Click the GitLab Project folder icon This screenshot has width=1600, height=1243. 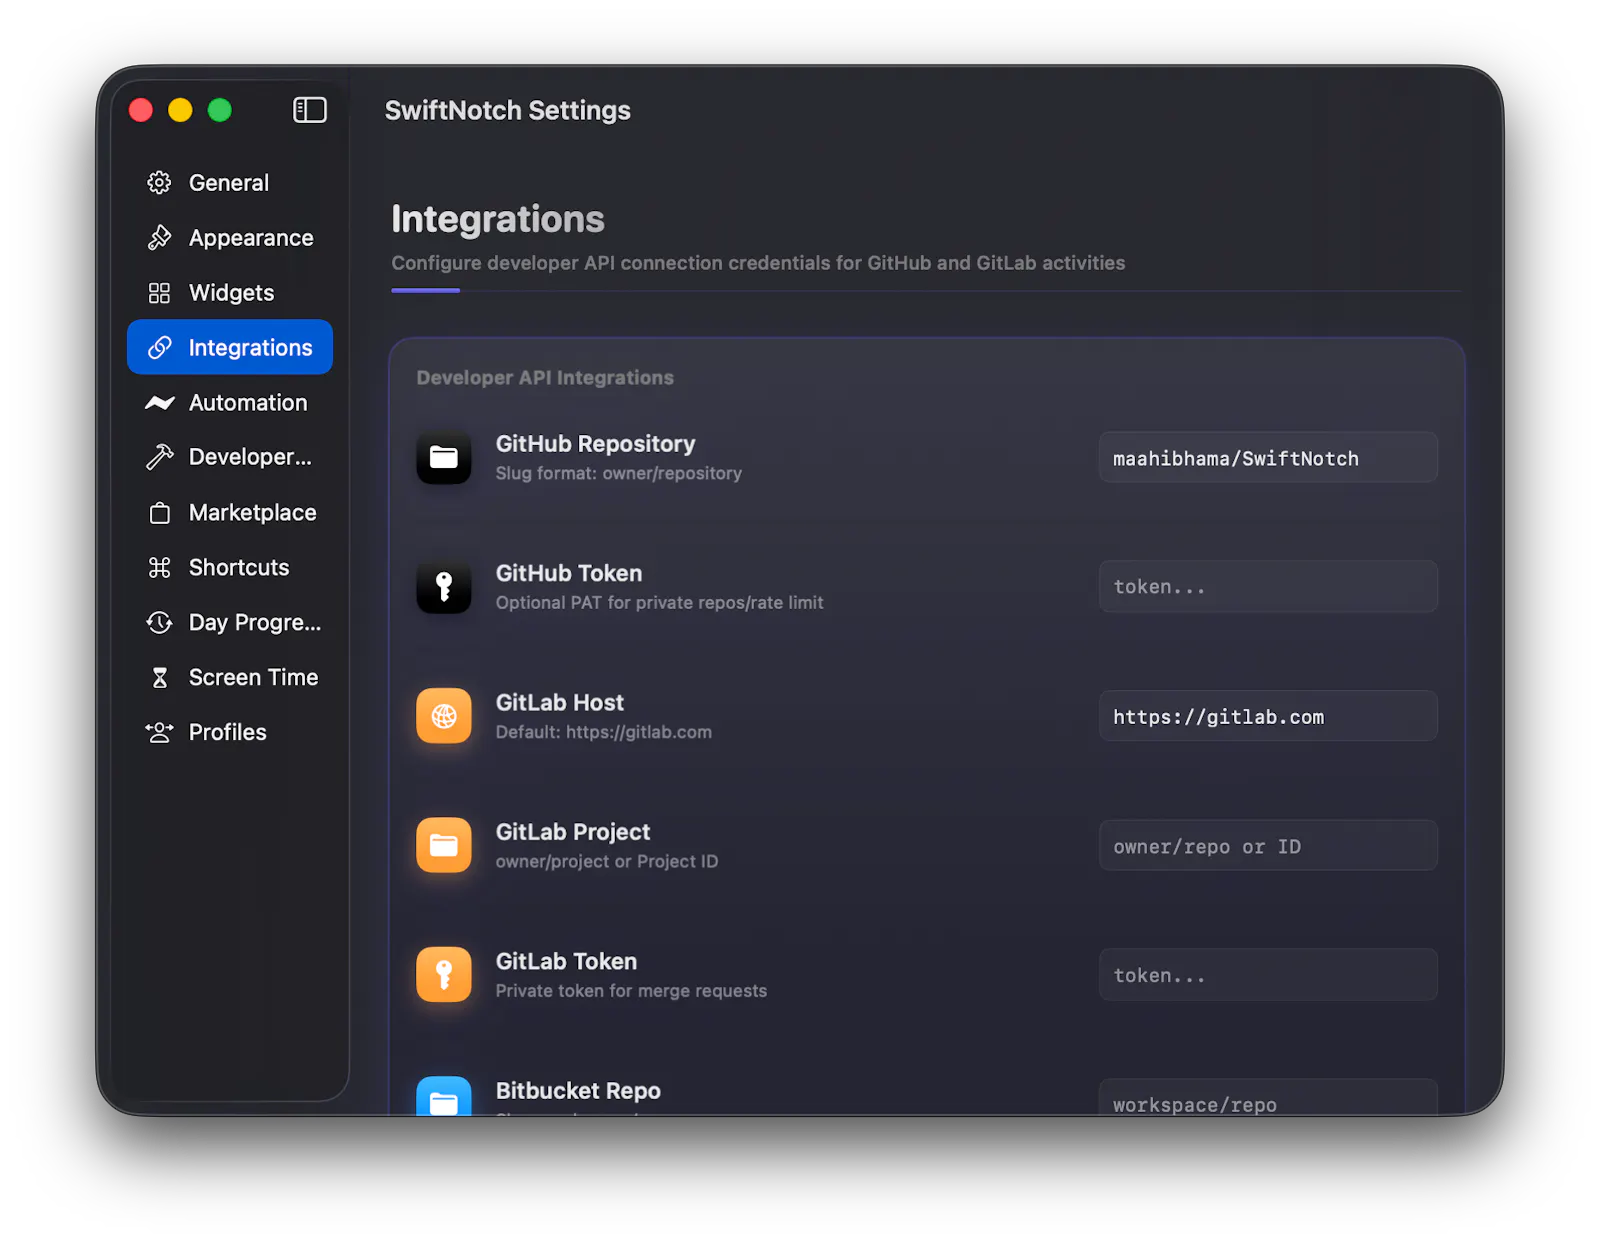444,845
